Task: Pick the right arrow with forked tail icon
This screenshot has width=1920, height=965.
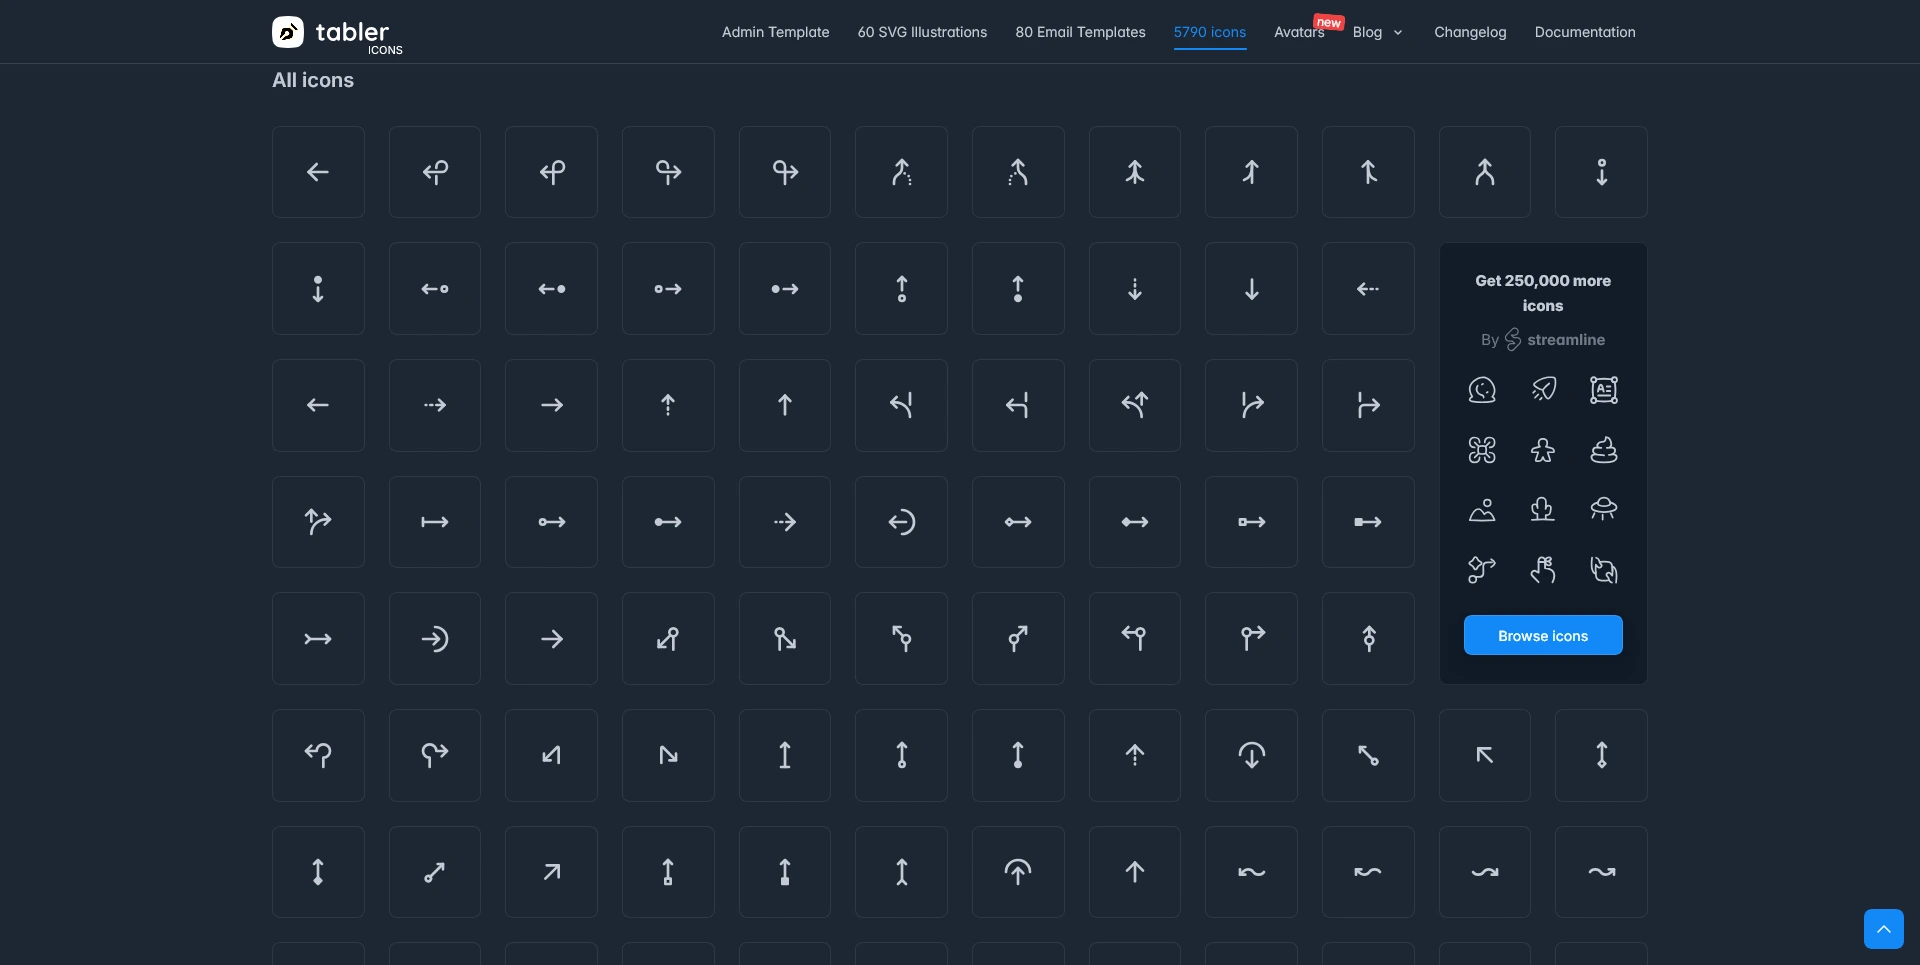Action: pyautogui.click(x=318, y=638)
